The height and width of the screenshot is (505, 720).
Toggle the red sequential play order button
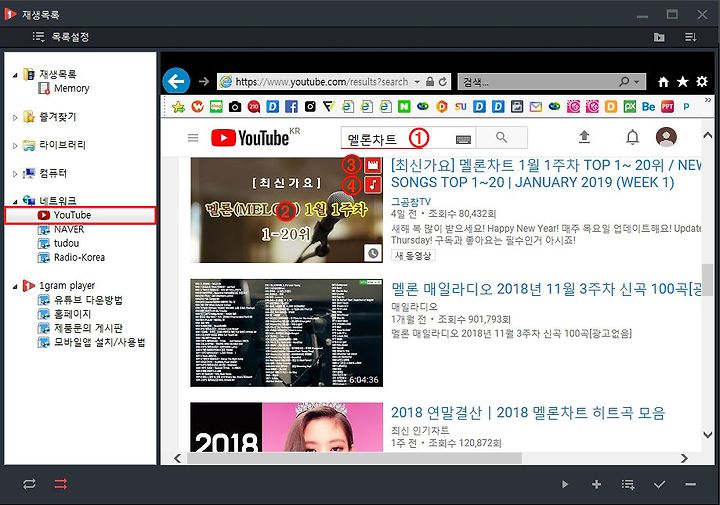point(61,484)
